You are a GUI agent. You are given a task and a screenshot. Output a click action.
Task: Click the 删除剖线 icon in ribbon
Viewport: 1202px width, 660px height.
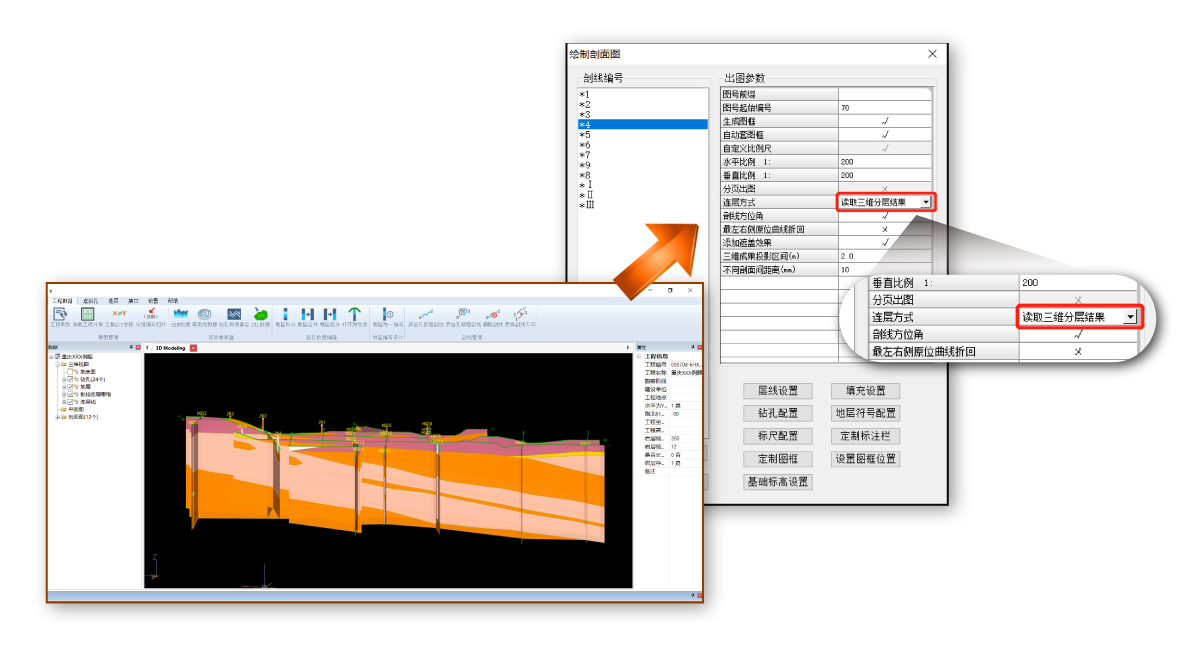tap(493, 314)
